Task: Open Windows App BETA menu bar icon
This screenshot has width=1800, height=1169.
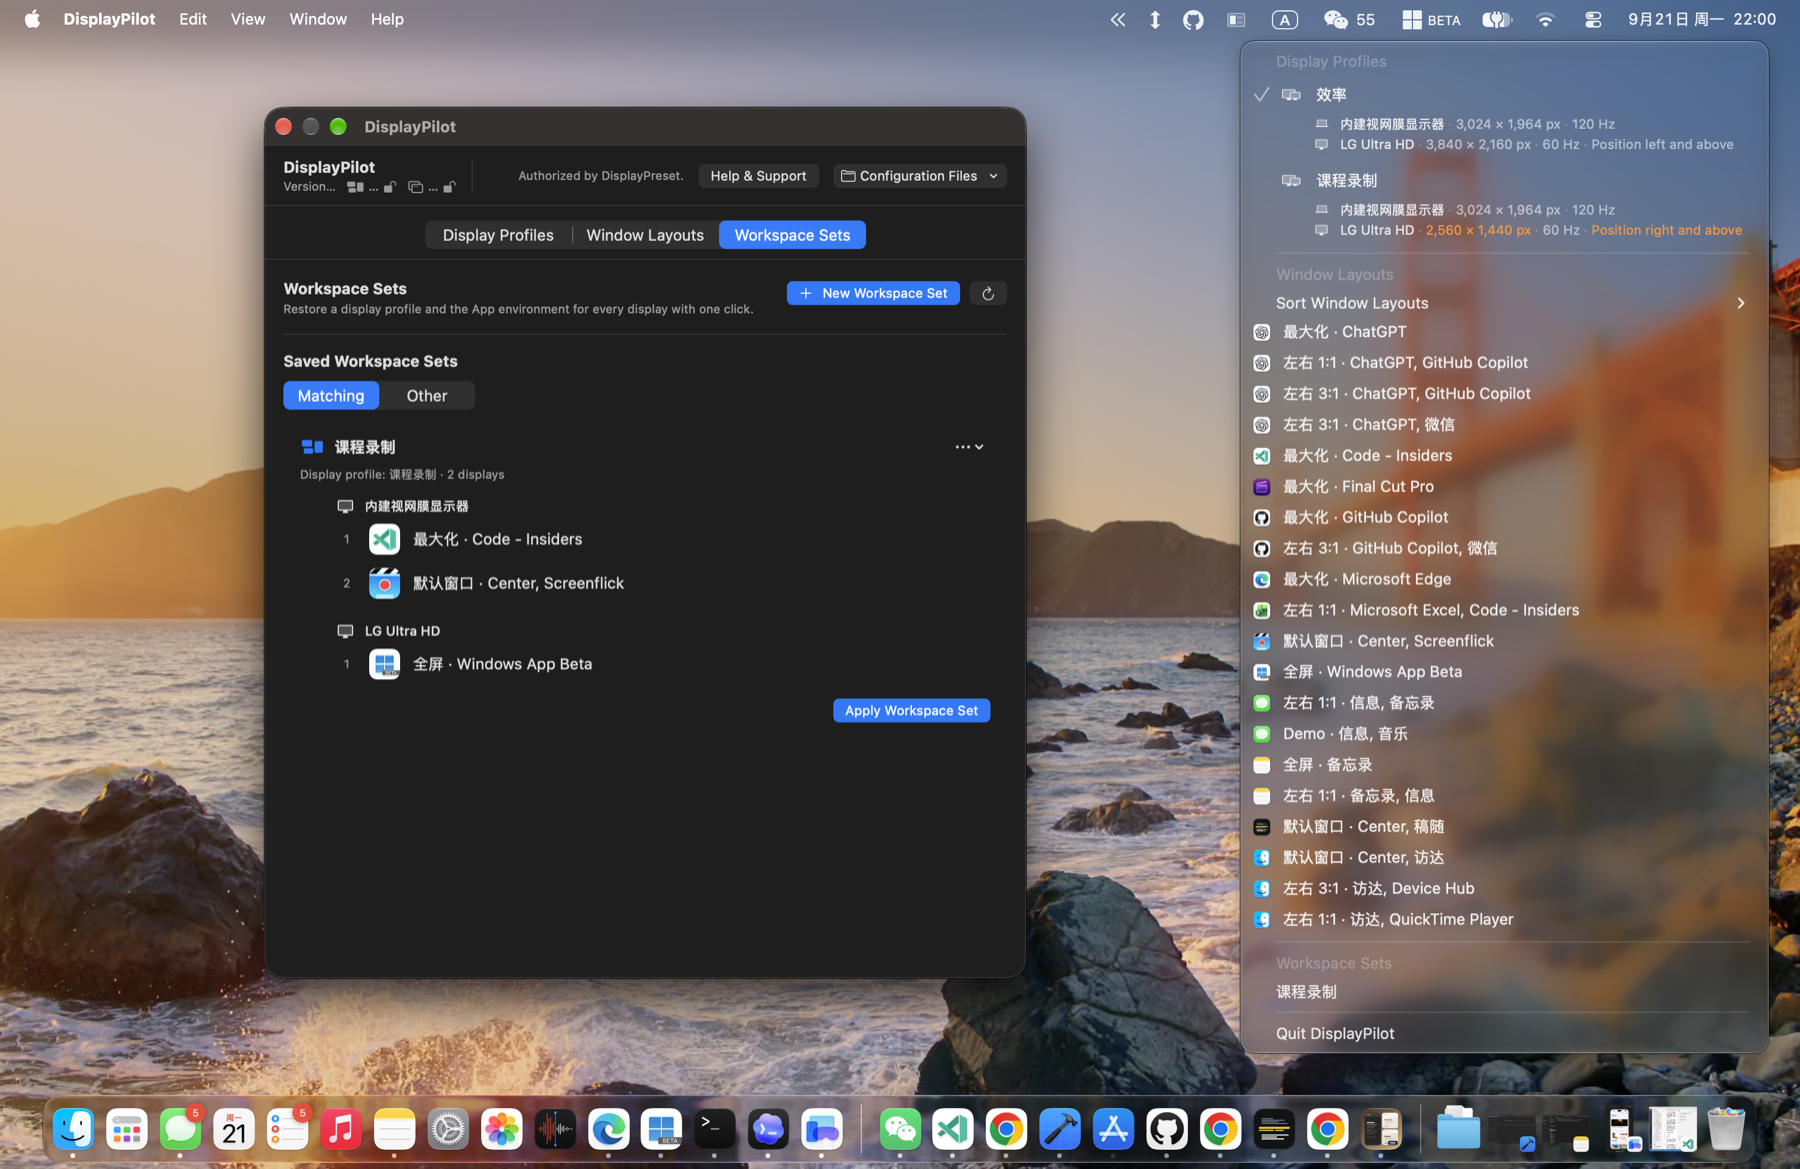Action: [1431, 20]
